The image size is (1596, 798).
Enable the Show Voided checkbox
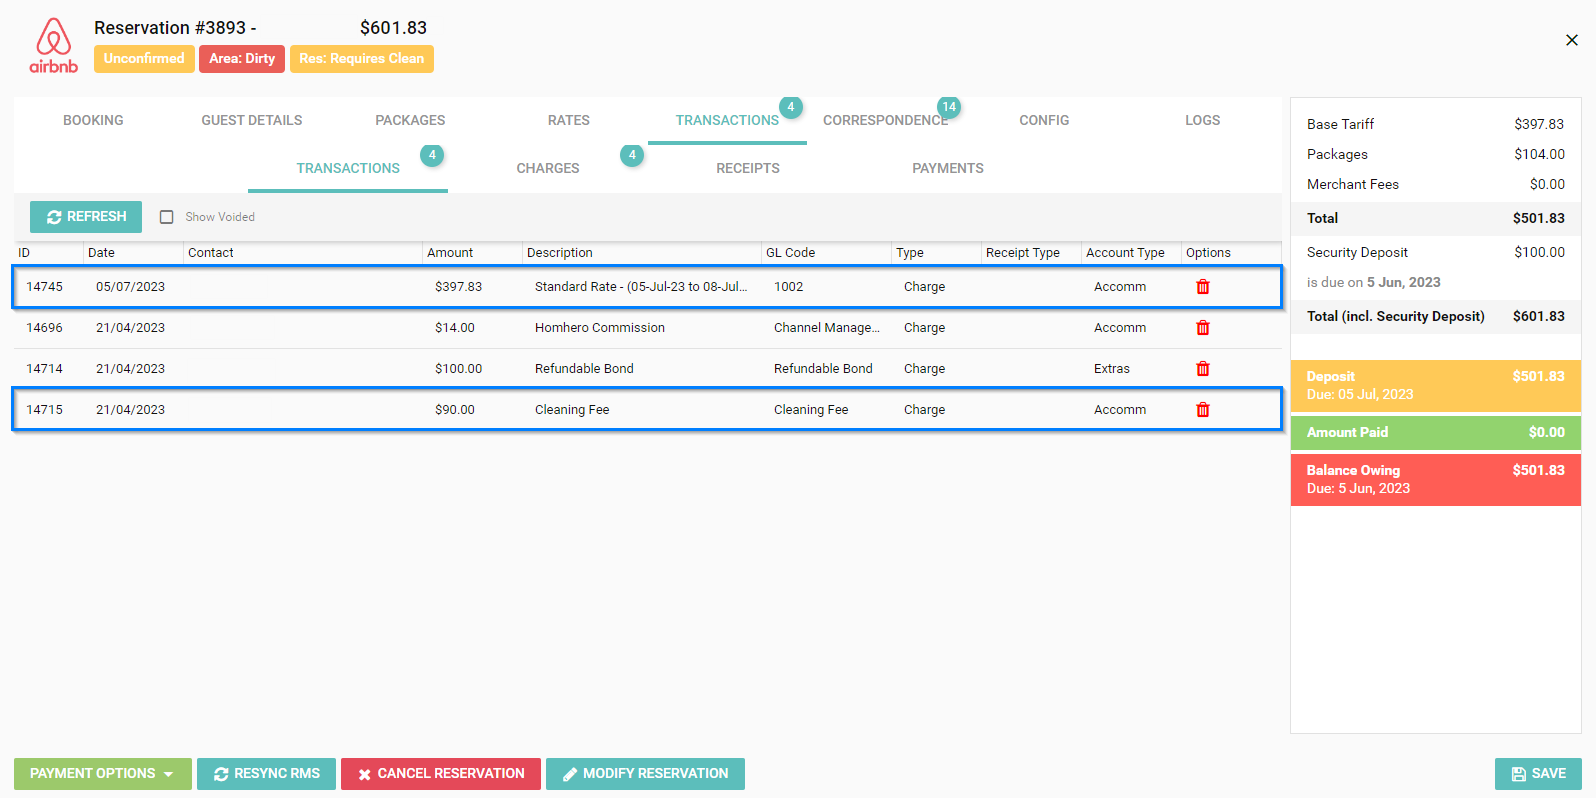coord(167,217)
